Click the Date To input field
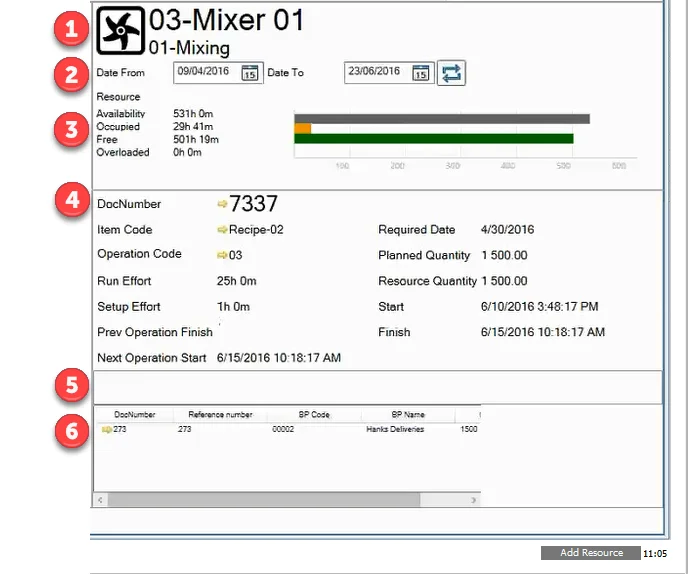Viewport: 688px width, 574px height. (376, 72)
